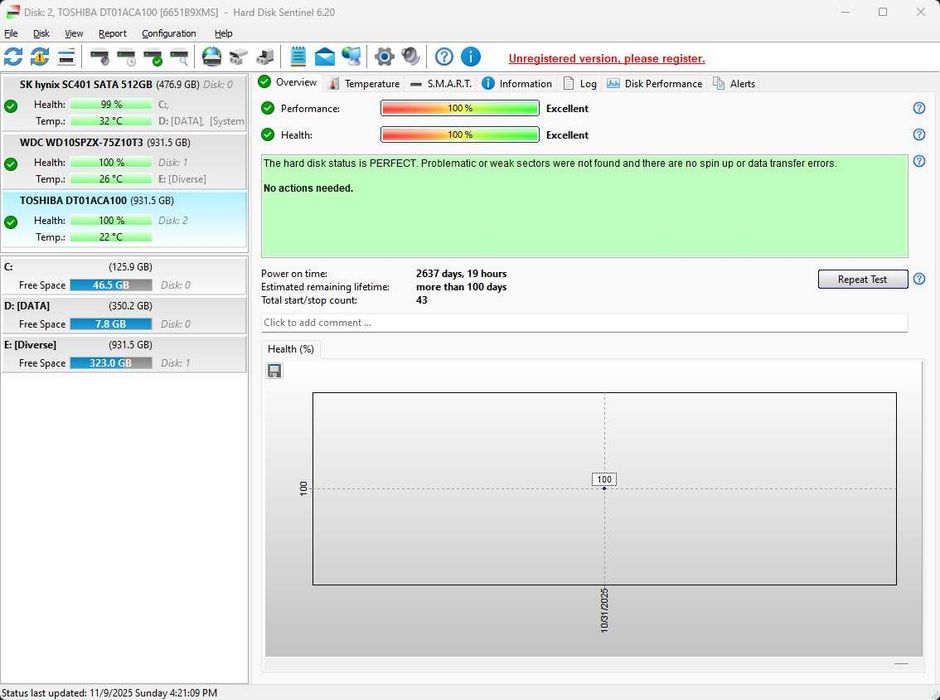
Task: Click the C: free space 46.5 GB bar
Action: 111,285
